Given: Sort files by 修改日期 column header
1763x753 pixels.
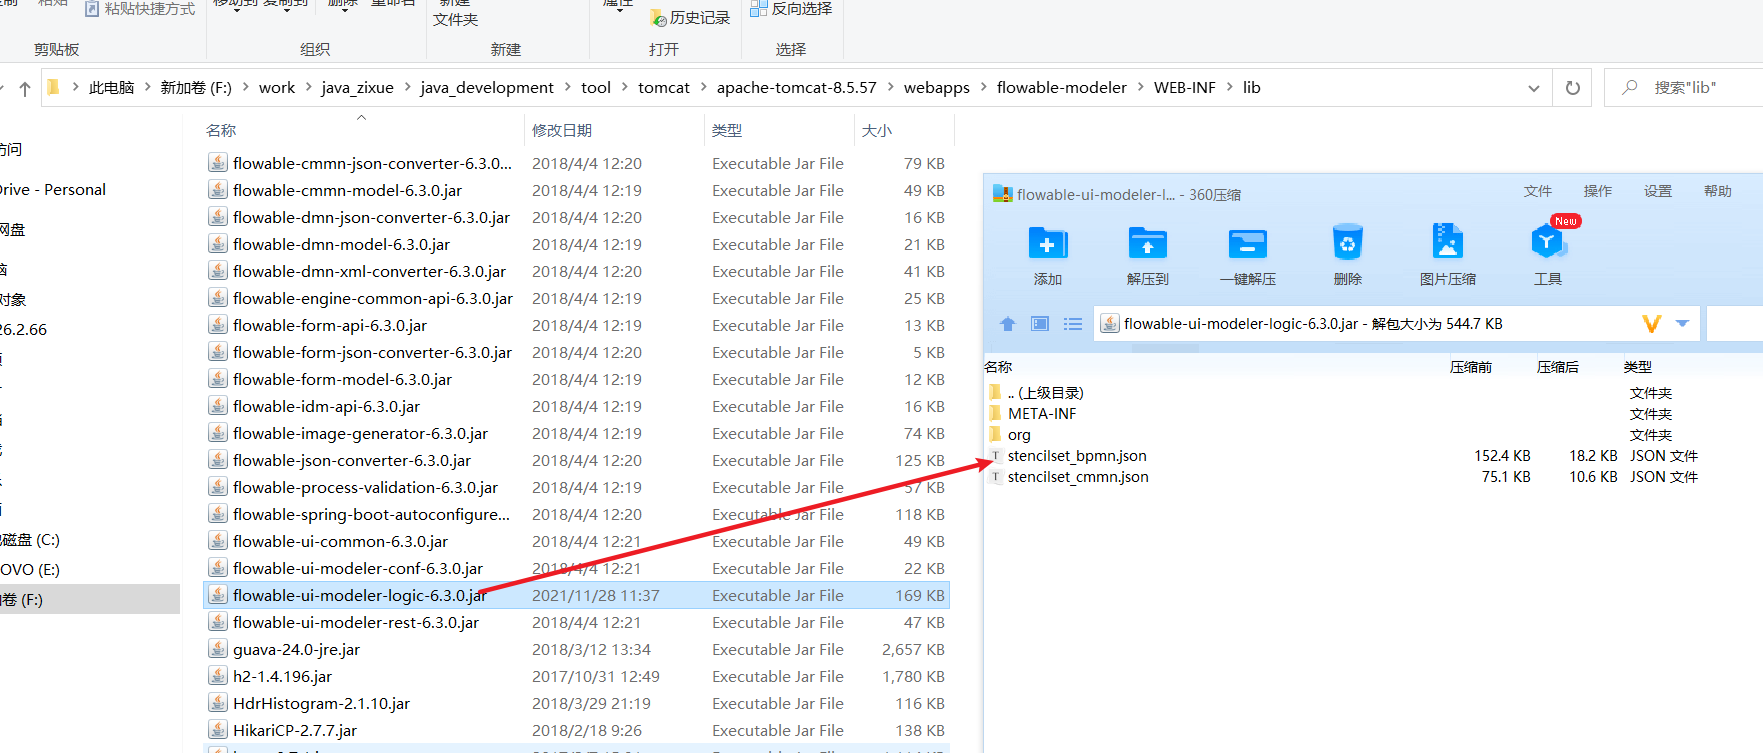Looking at the screenshot, I should (x=561, y=131).
